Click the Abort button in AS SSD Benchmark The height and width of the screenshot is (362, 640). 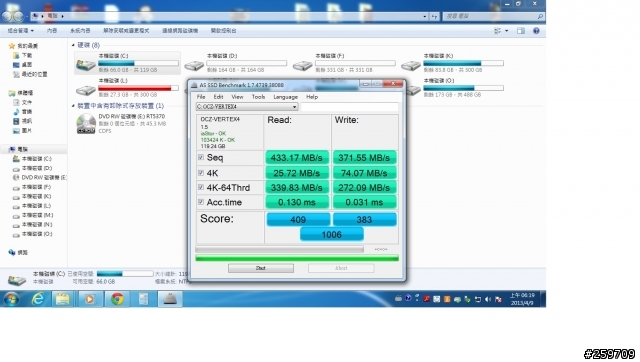pyautogui.click(x=341, y=268)
